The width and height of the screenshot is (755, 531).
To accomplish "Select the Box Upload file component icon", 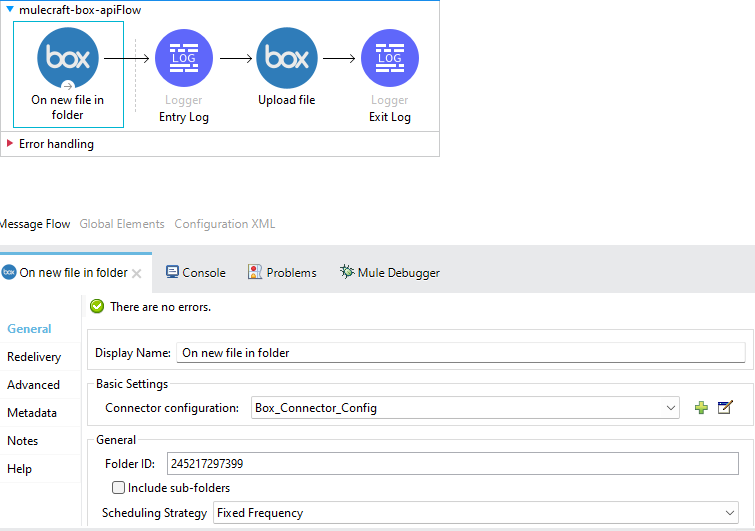I will tap(287, 58).
